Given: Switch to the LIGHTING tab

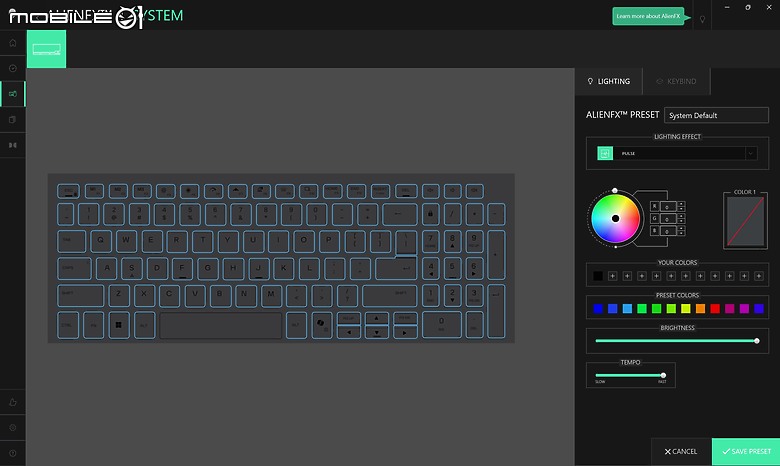Looking at the screenshot, I should (608, 81).
